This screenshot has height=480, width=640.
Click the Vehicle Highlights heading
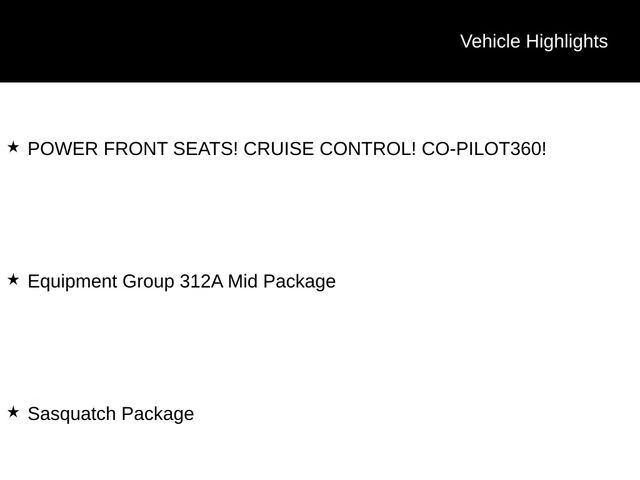533,41
